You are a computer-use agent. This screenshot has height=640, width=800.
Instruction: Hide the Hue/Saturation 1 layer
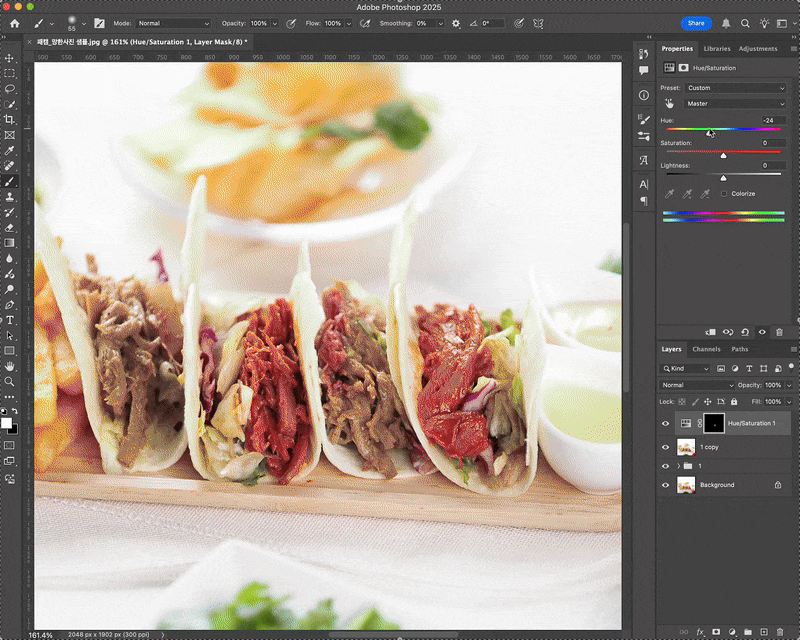pyautogui.click(x=665, y=424)
